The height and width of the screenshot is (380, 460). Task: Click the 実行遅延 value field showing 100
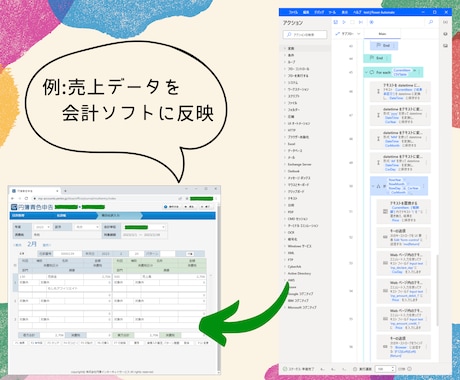tap(383, 369)
